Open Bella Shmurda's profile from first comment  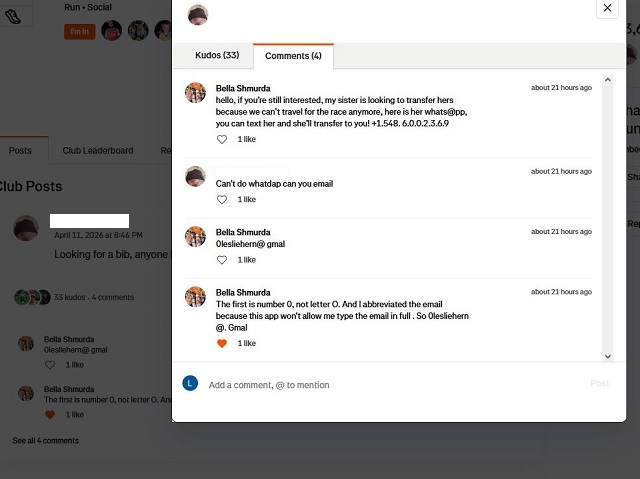(243, 89)
